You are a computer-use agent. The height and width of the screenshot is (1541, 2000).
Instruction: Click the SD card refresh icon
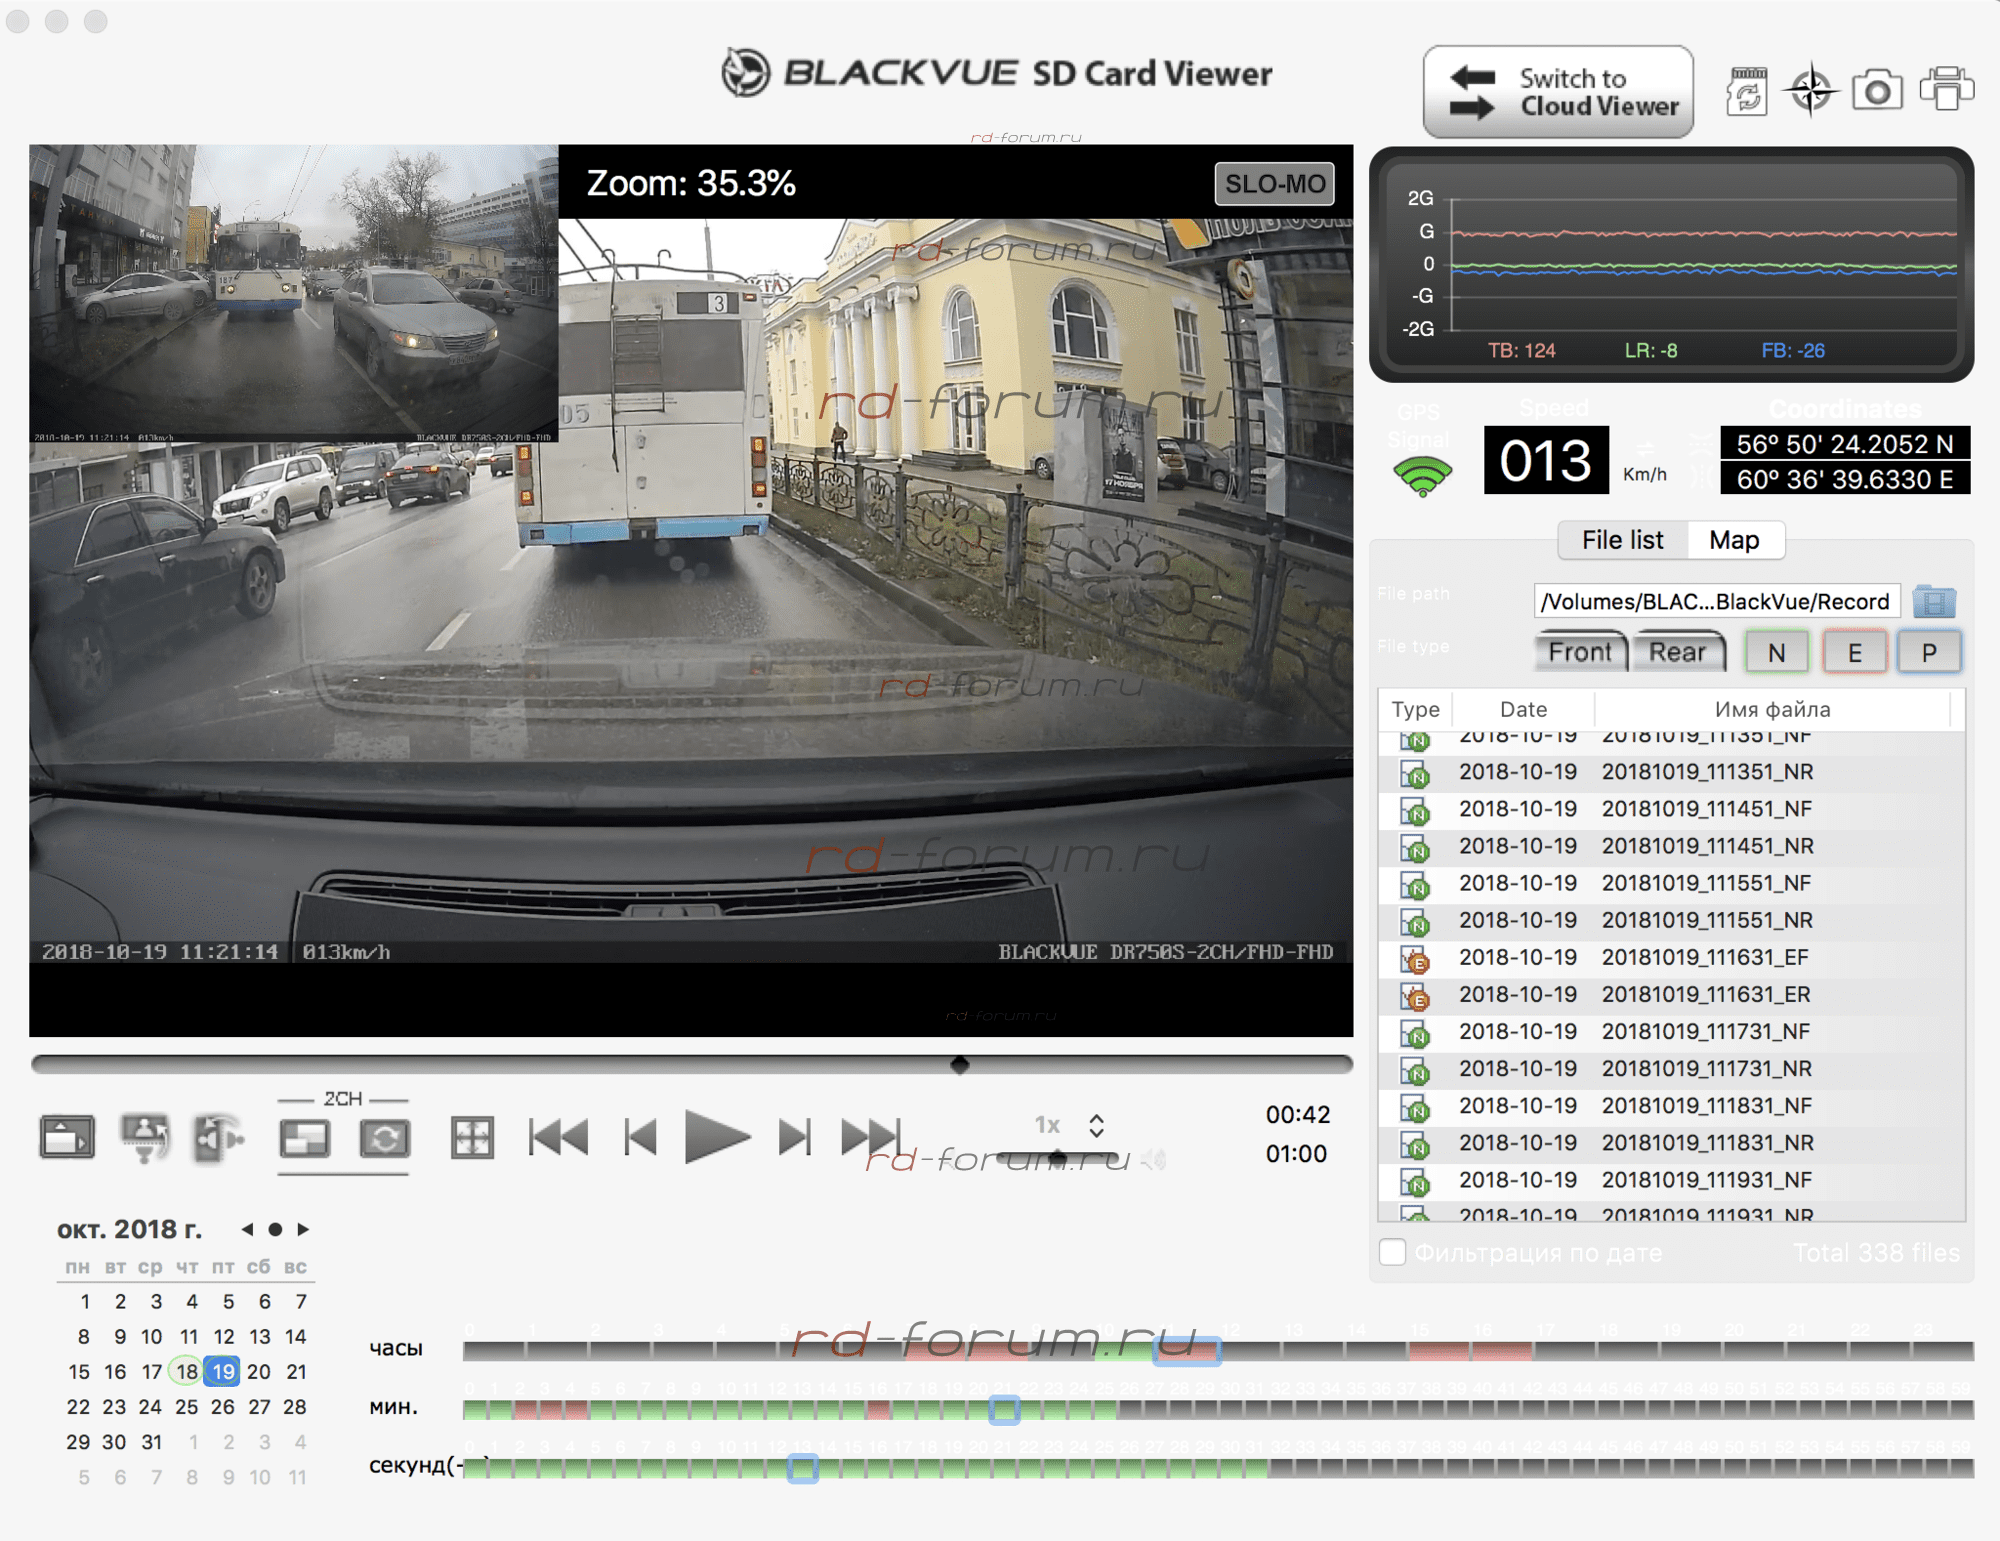(x=1746, y=92)
